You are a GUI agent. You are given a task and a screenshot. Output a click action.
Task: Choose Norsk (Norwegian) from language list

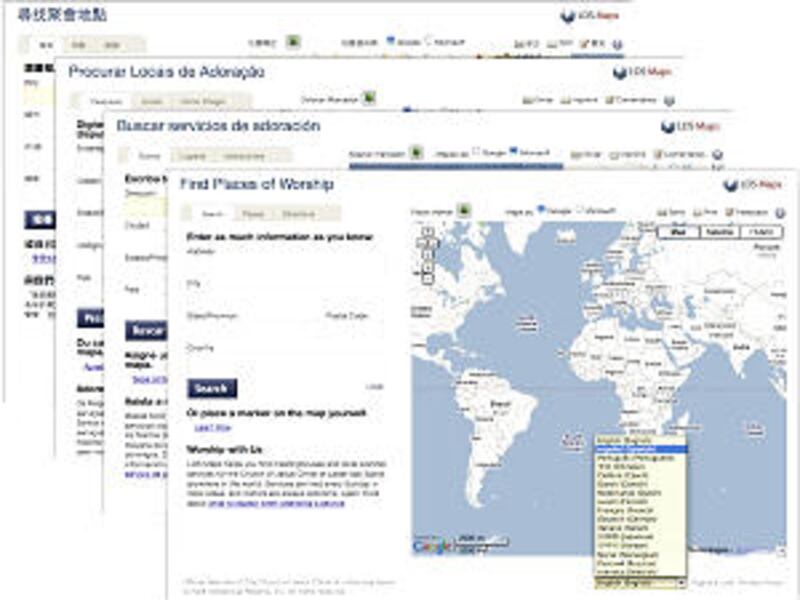coord(641,554)
